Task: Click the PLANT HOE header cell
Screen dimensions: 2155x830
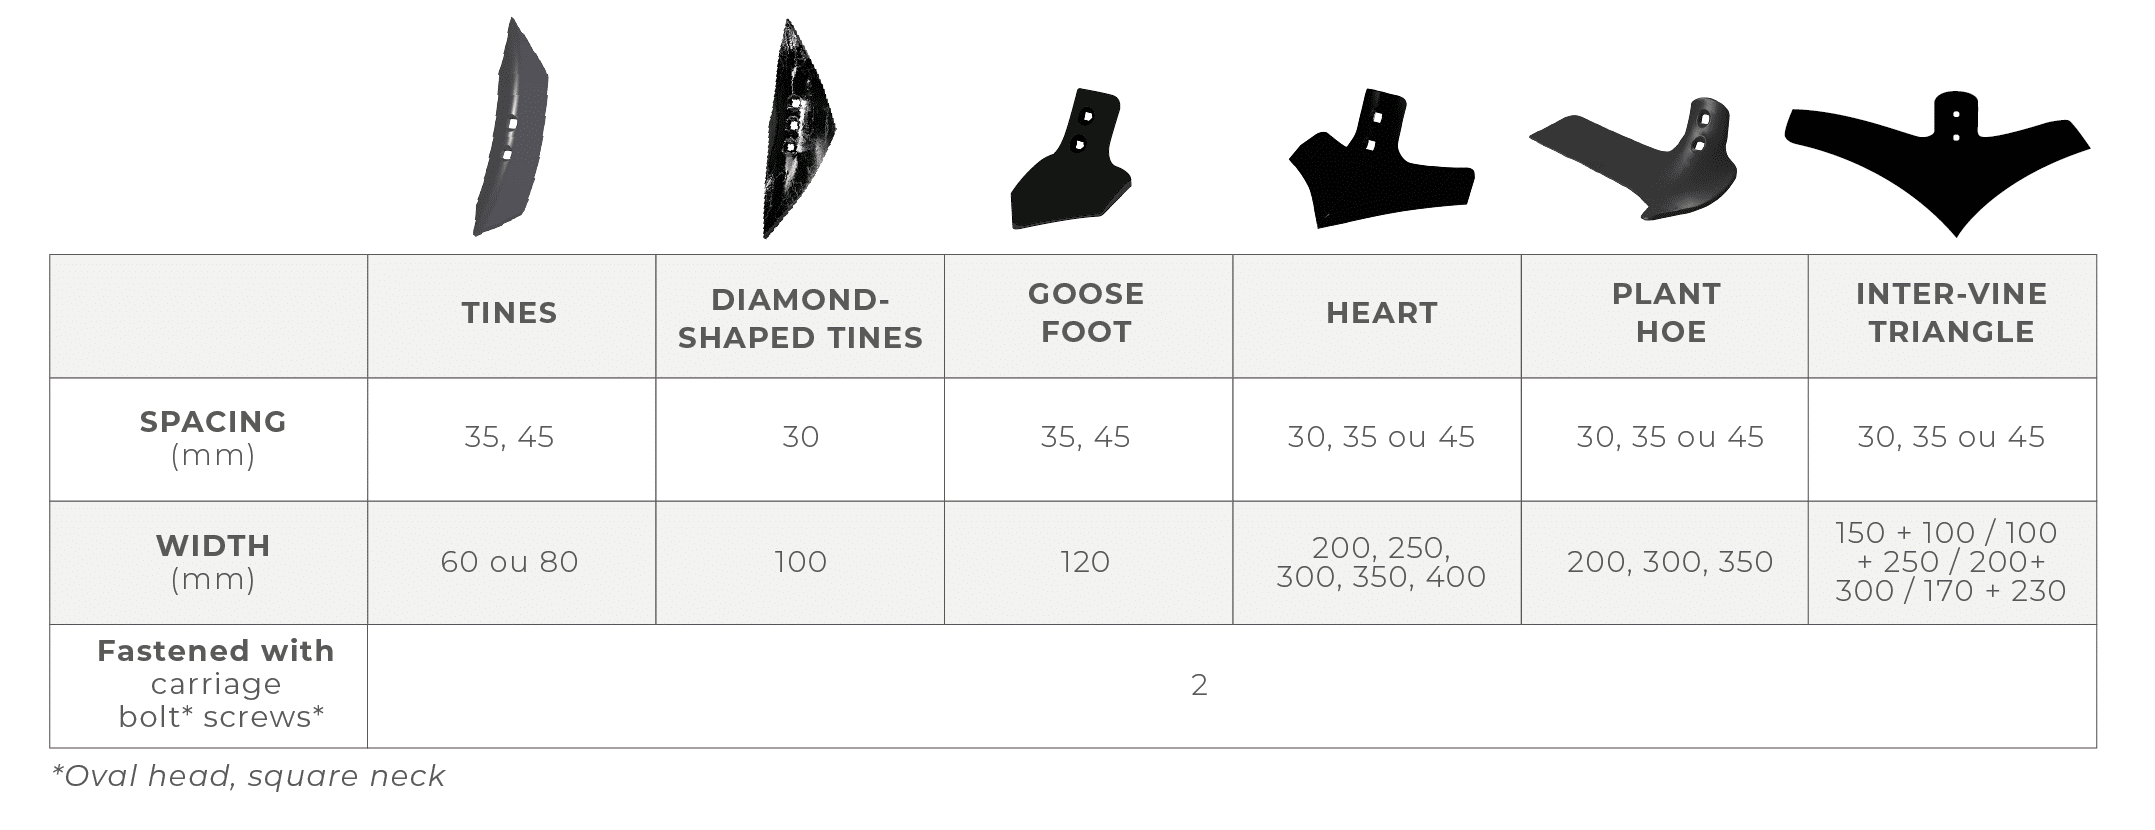Action: (1667, 313)
